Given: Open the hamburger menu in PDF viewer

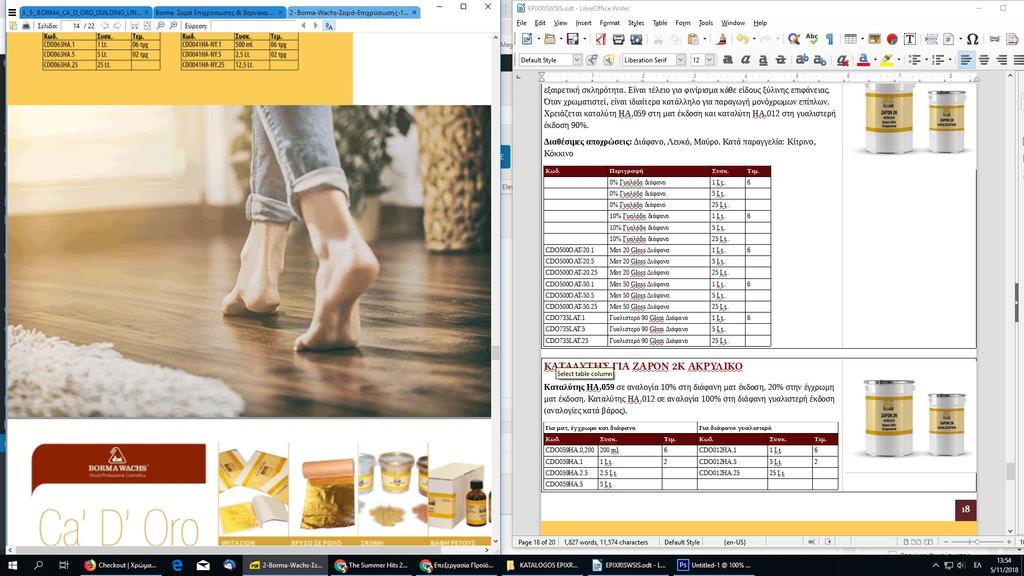Looking at the screenshot, I should (12, 12).
